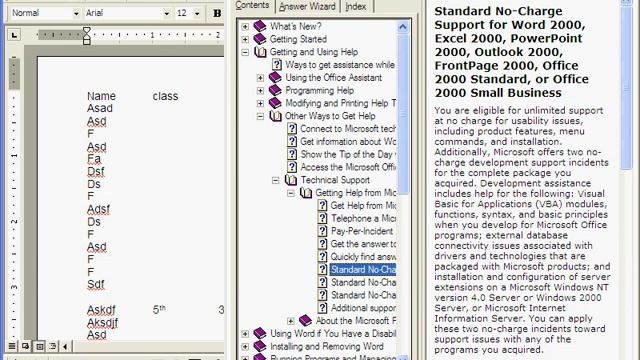Open the Font Size dropdown showing 12
The height and width of the screenshot is (360, 640).
coord(198,13)
